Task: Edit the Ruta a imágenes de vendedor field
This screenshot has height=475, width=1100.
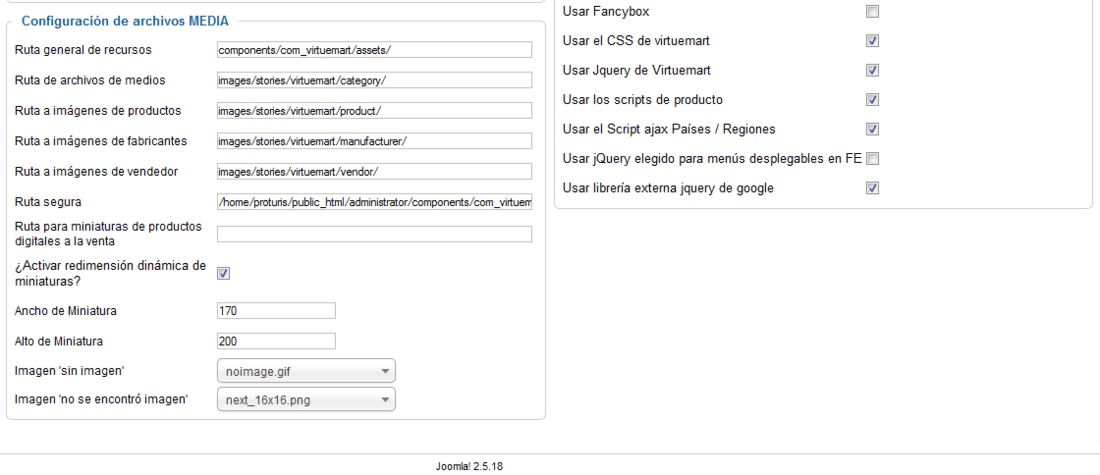Action: [375, 172]
